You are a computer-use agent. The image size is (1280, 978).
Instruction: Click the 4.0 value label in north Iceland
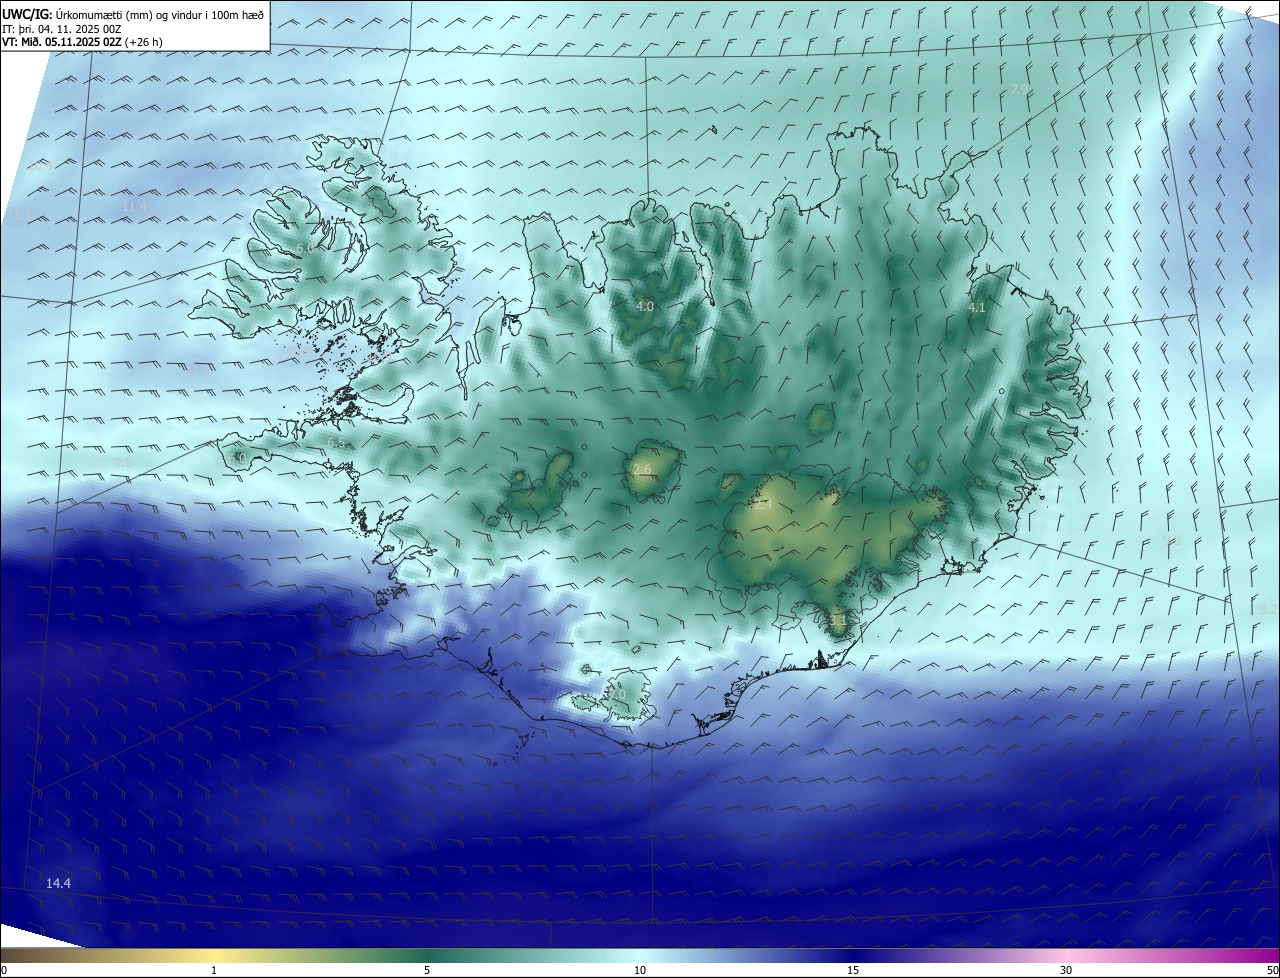coord(645,306)
